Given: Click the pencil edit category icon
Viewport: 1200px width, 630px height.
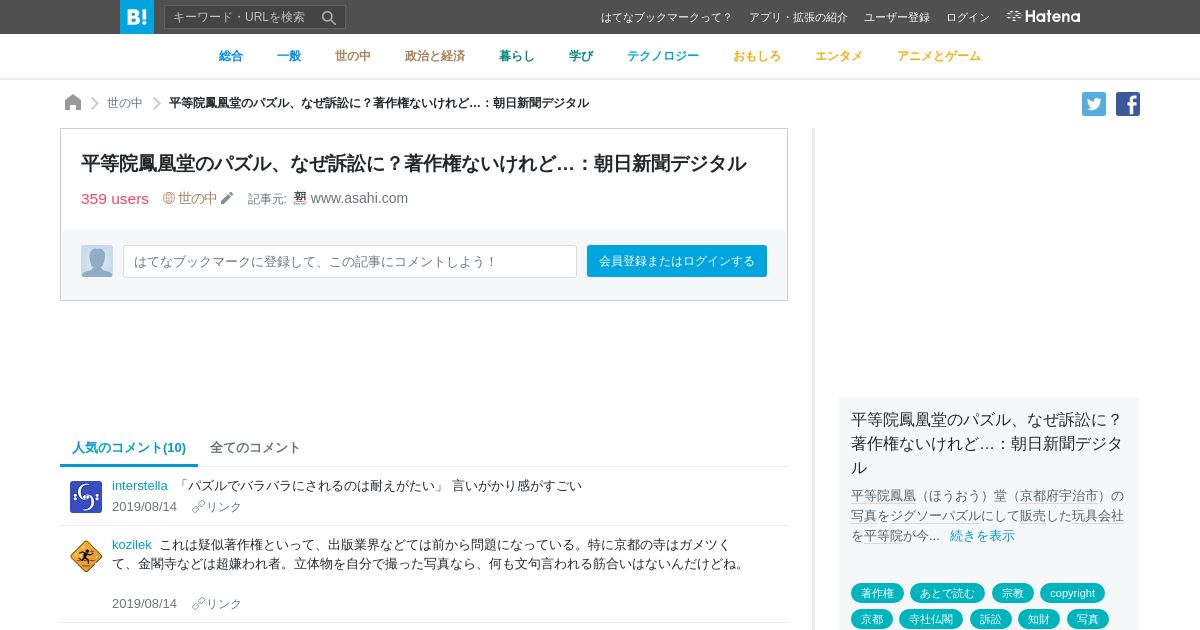Looking at the screenshot, I should [227, 198].
